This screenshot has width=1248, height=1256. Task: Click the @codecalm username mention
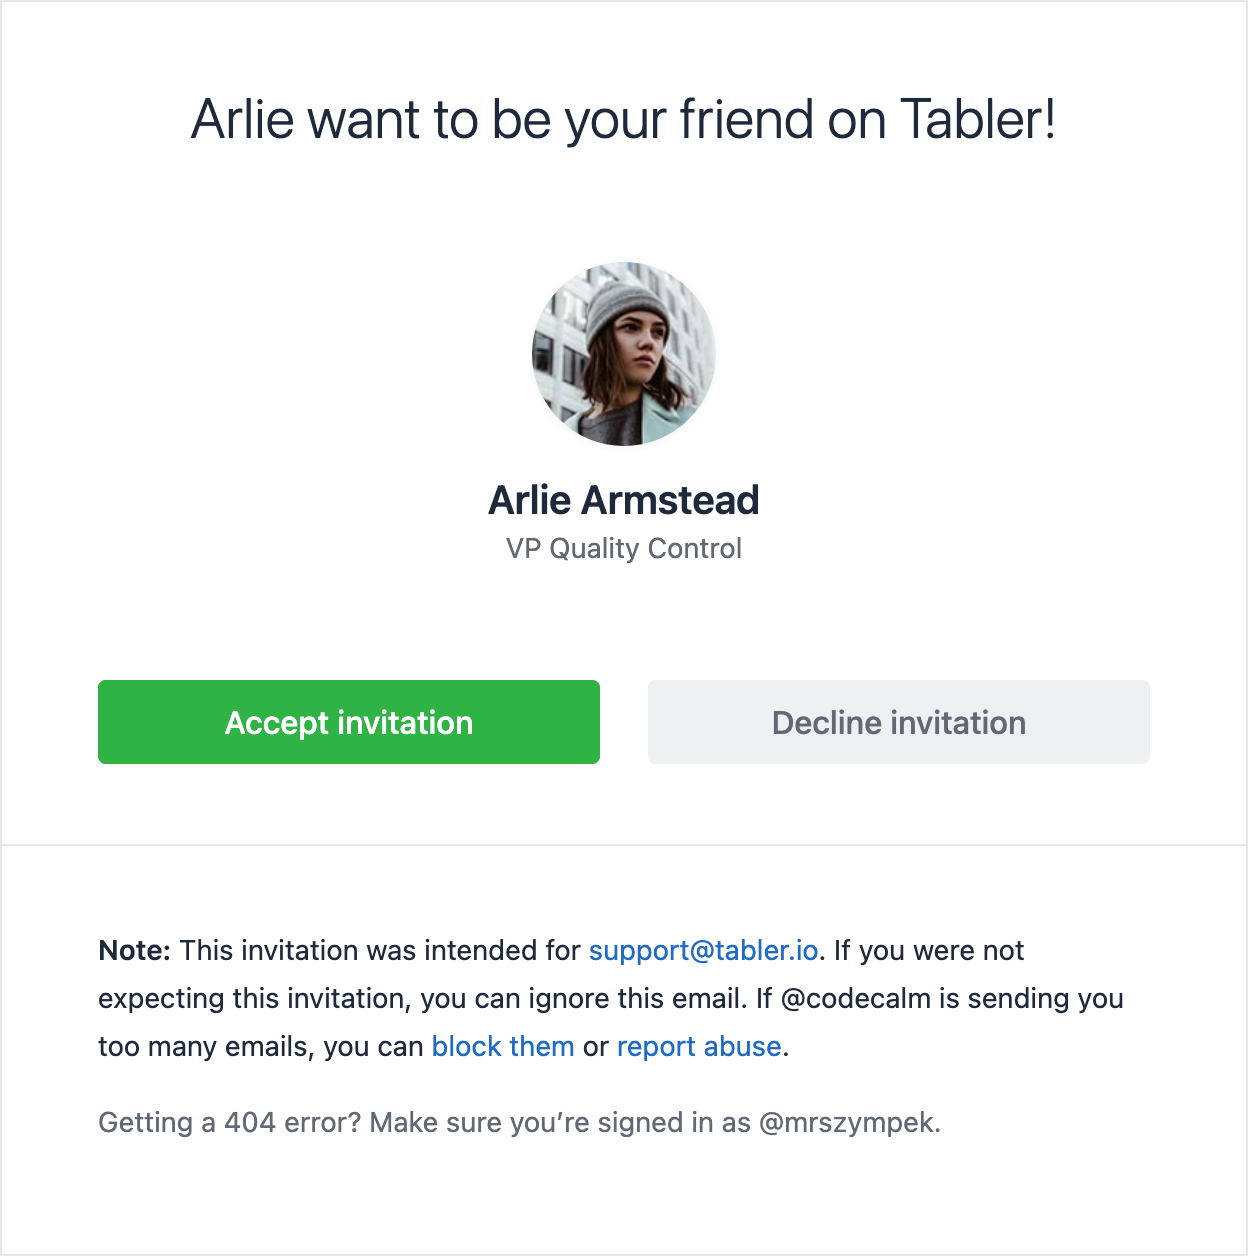tap(855, 998)
